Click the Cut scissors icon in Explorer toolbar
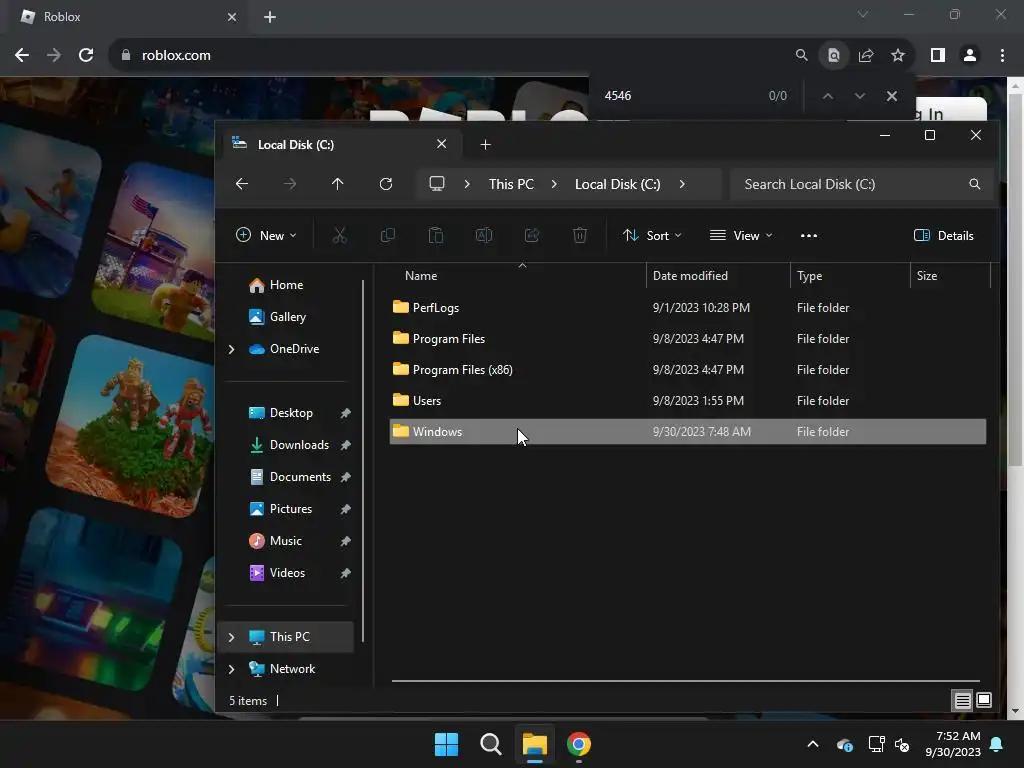This screenshot has width=1024, height=768. (x=339, y=236)
